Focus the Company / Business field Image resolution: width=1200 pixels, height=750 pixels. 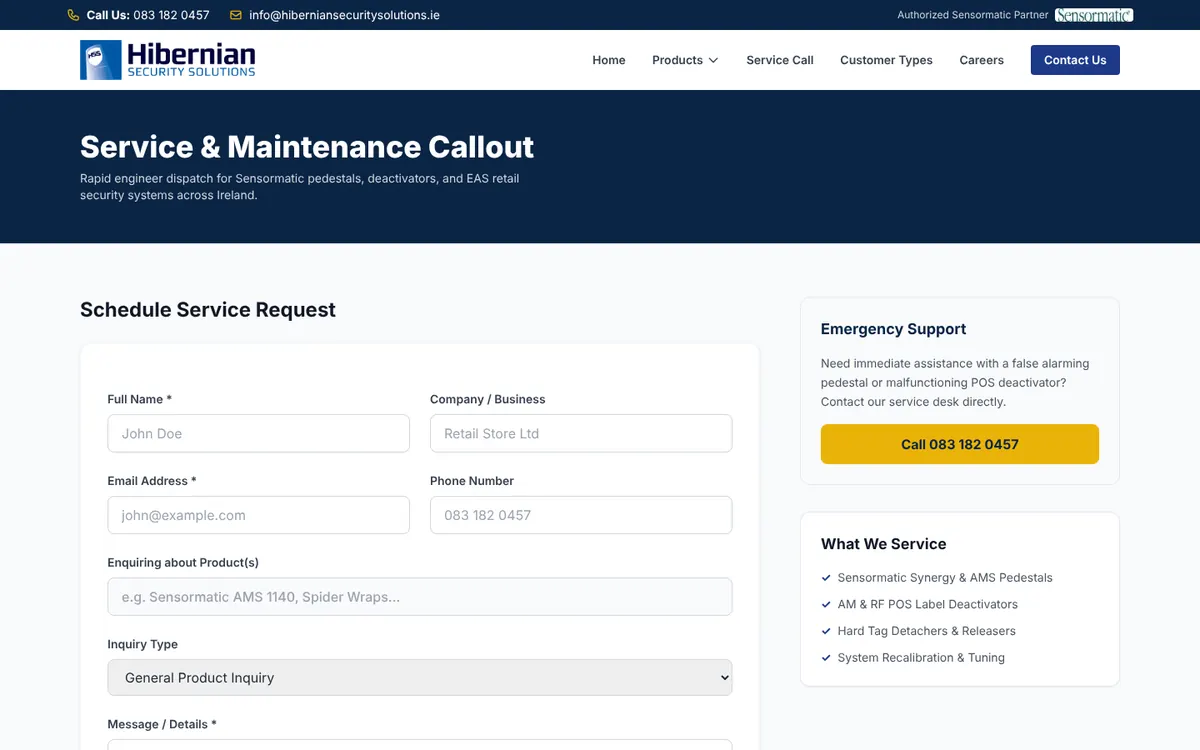581,433
